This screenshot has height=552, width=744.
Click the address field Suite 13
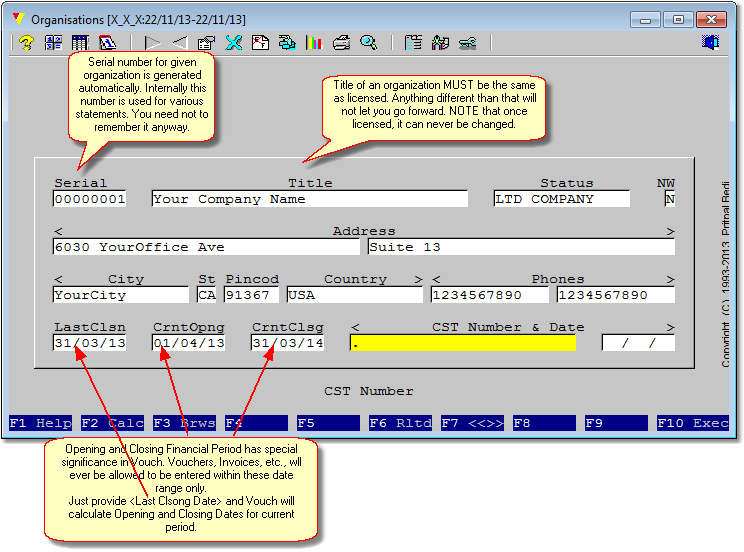[521, 247]
